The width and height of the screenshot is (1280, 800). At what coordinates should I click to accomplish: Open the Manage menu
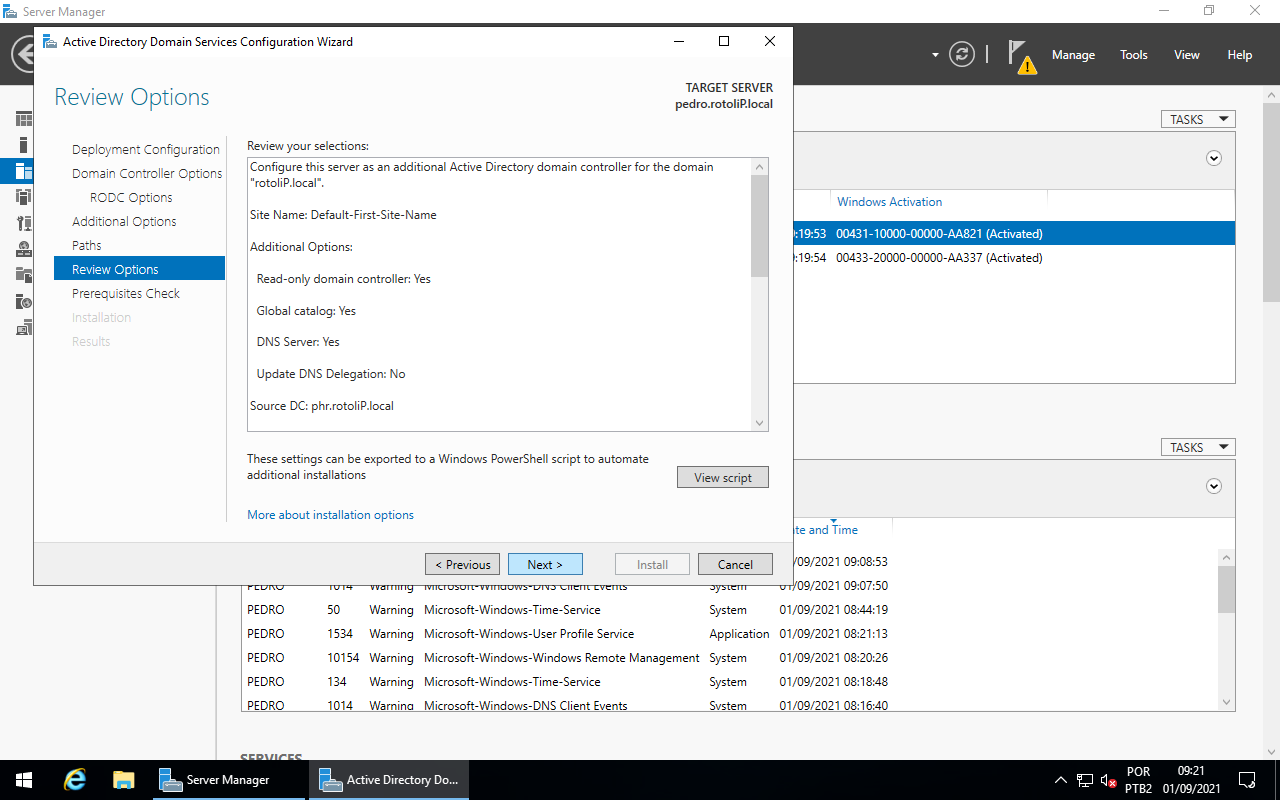click(x=1073, y=55)
